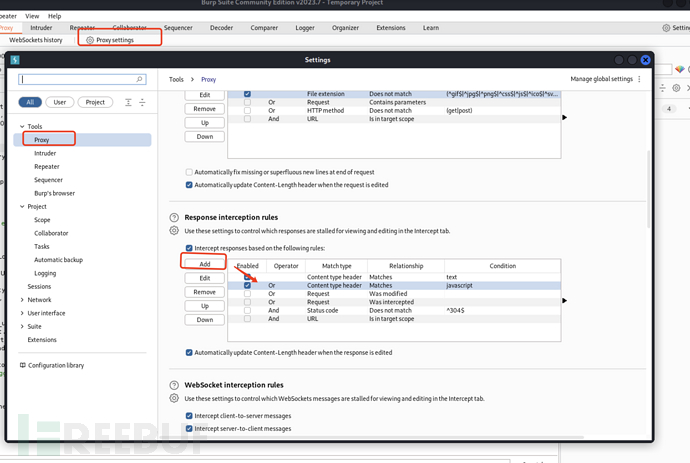
Task: Open the Manage global settings kebab menu
Action: coord(640,79)
